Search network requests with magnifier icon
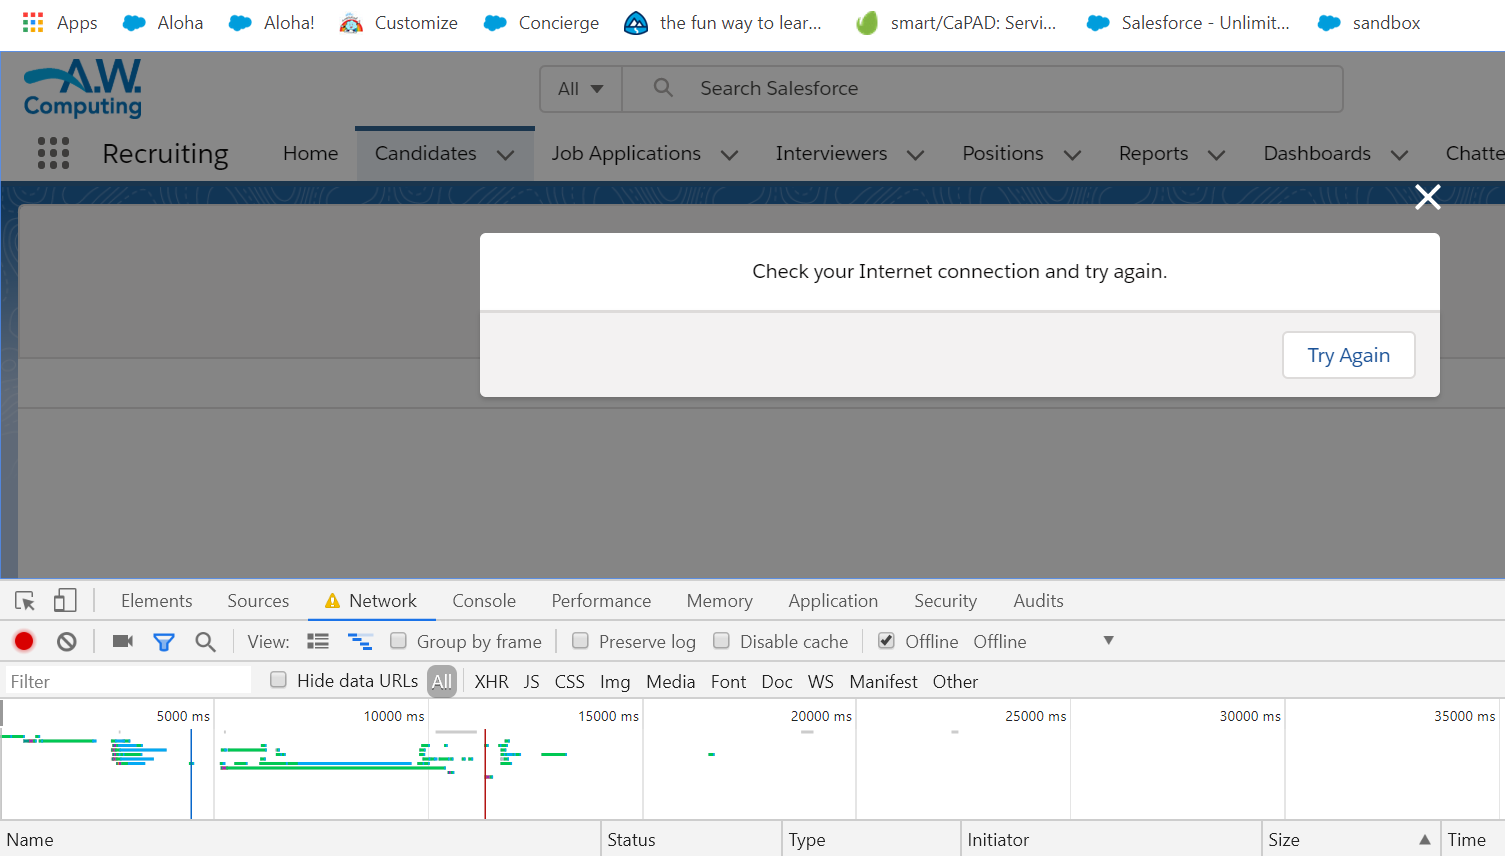The image size is (1505, 856). pyautogui.click(x=205, y=640)
